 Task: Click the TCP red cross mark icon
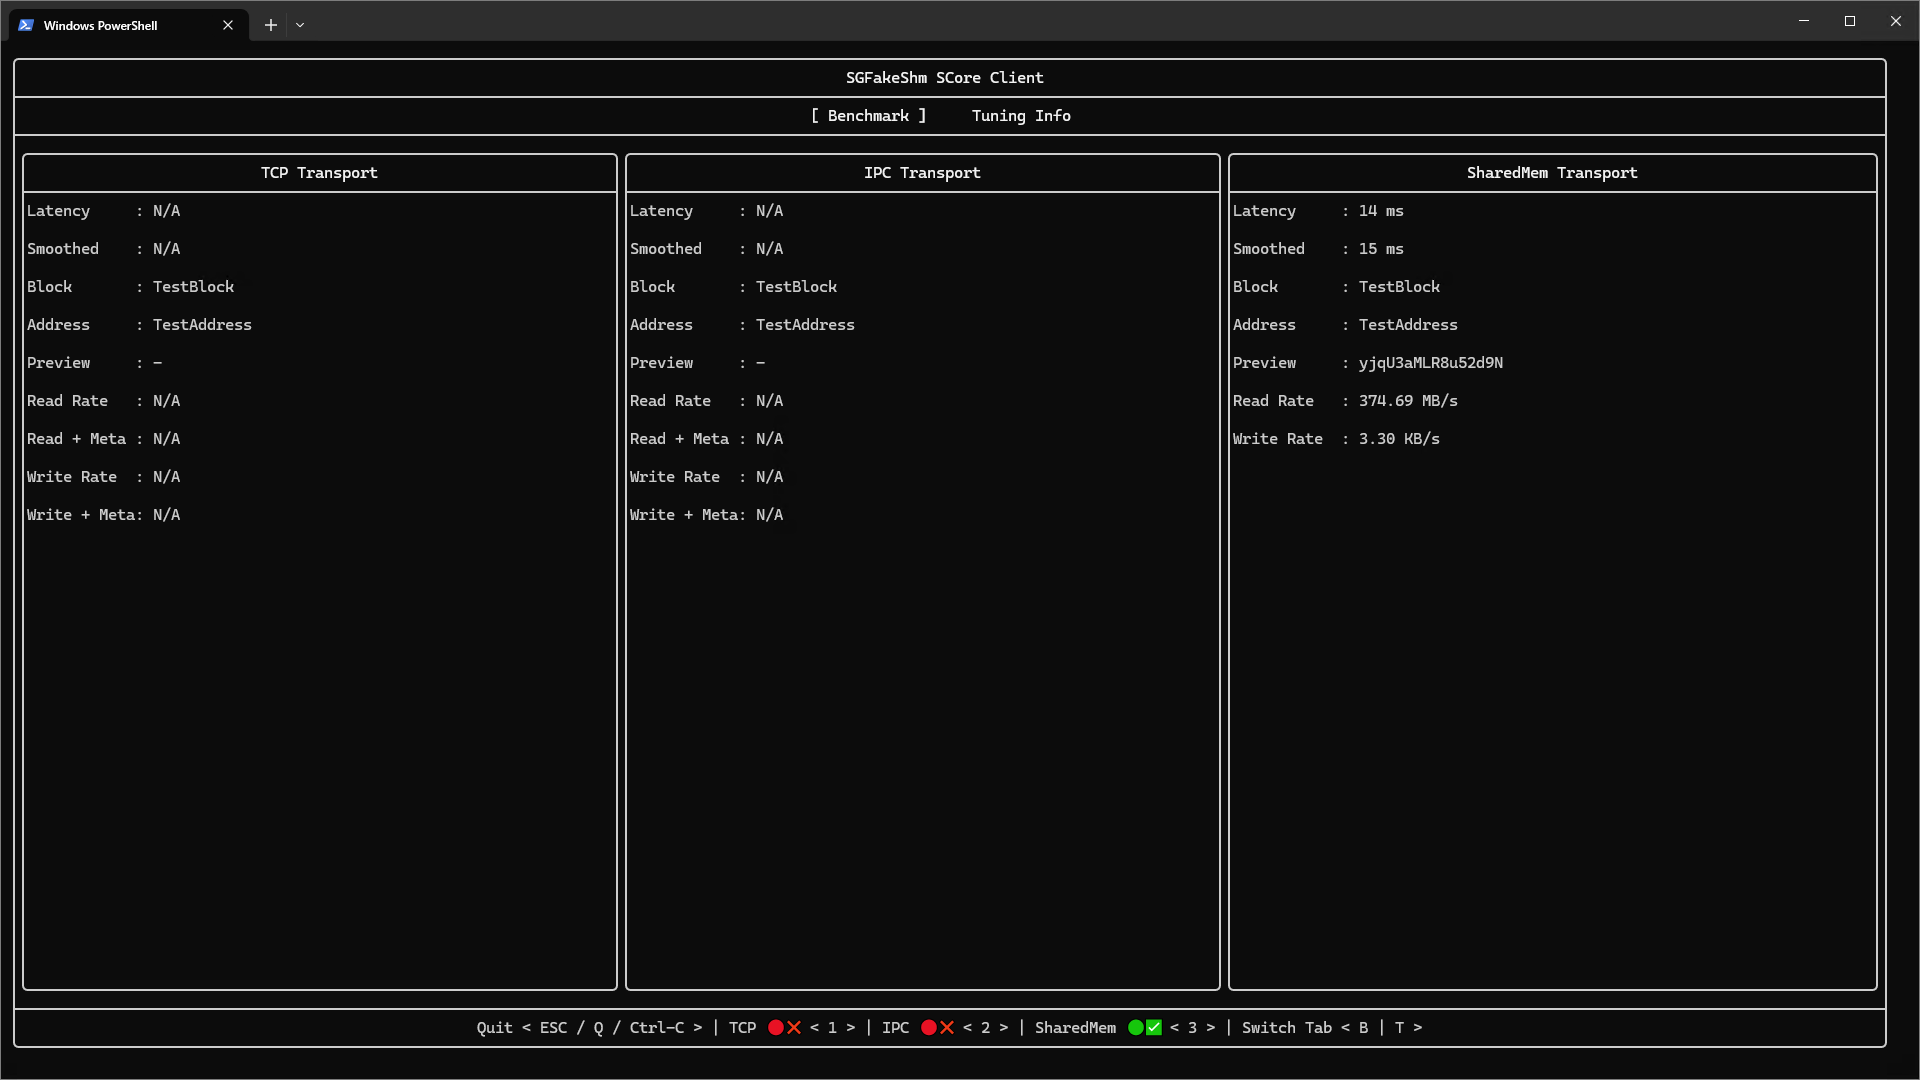click(x=794, y=1028)
